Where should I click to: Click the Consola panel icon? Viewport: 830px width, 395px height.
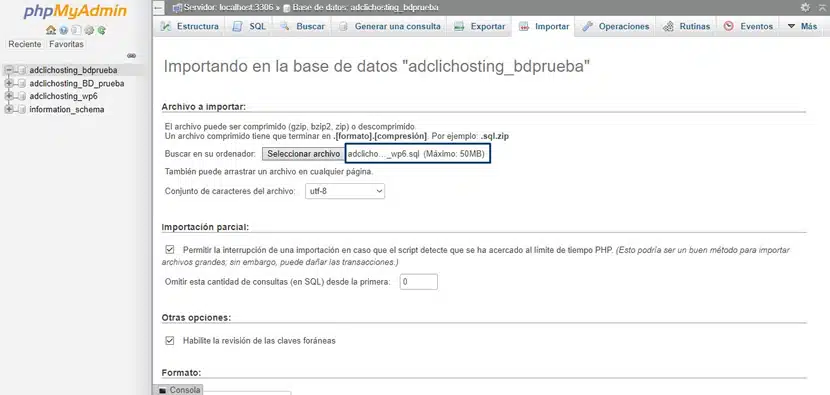click(x=163, y=390)
